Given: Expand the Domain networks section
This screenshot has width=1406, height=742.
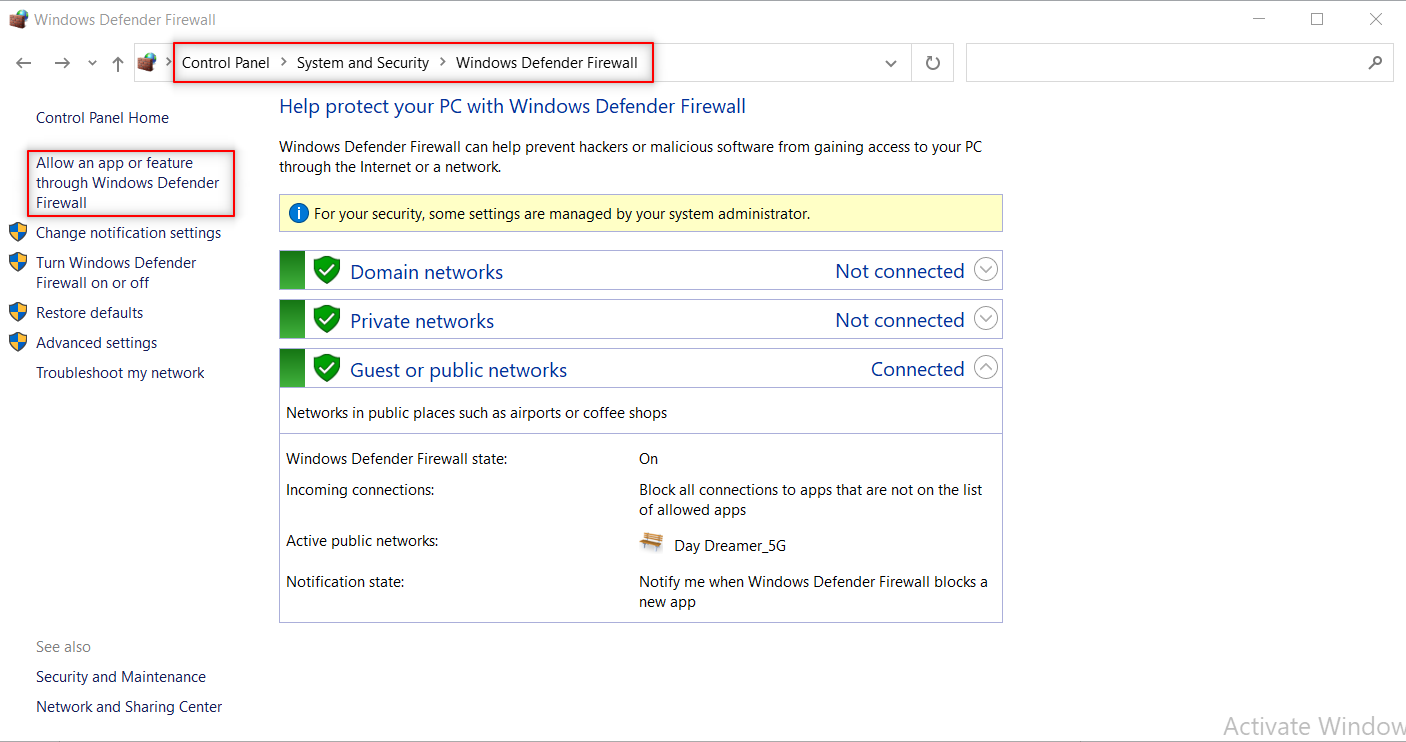Looking at the screenshot, I should [x=986, y=270].
